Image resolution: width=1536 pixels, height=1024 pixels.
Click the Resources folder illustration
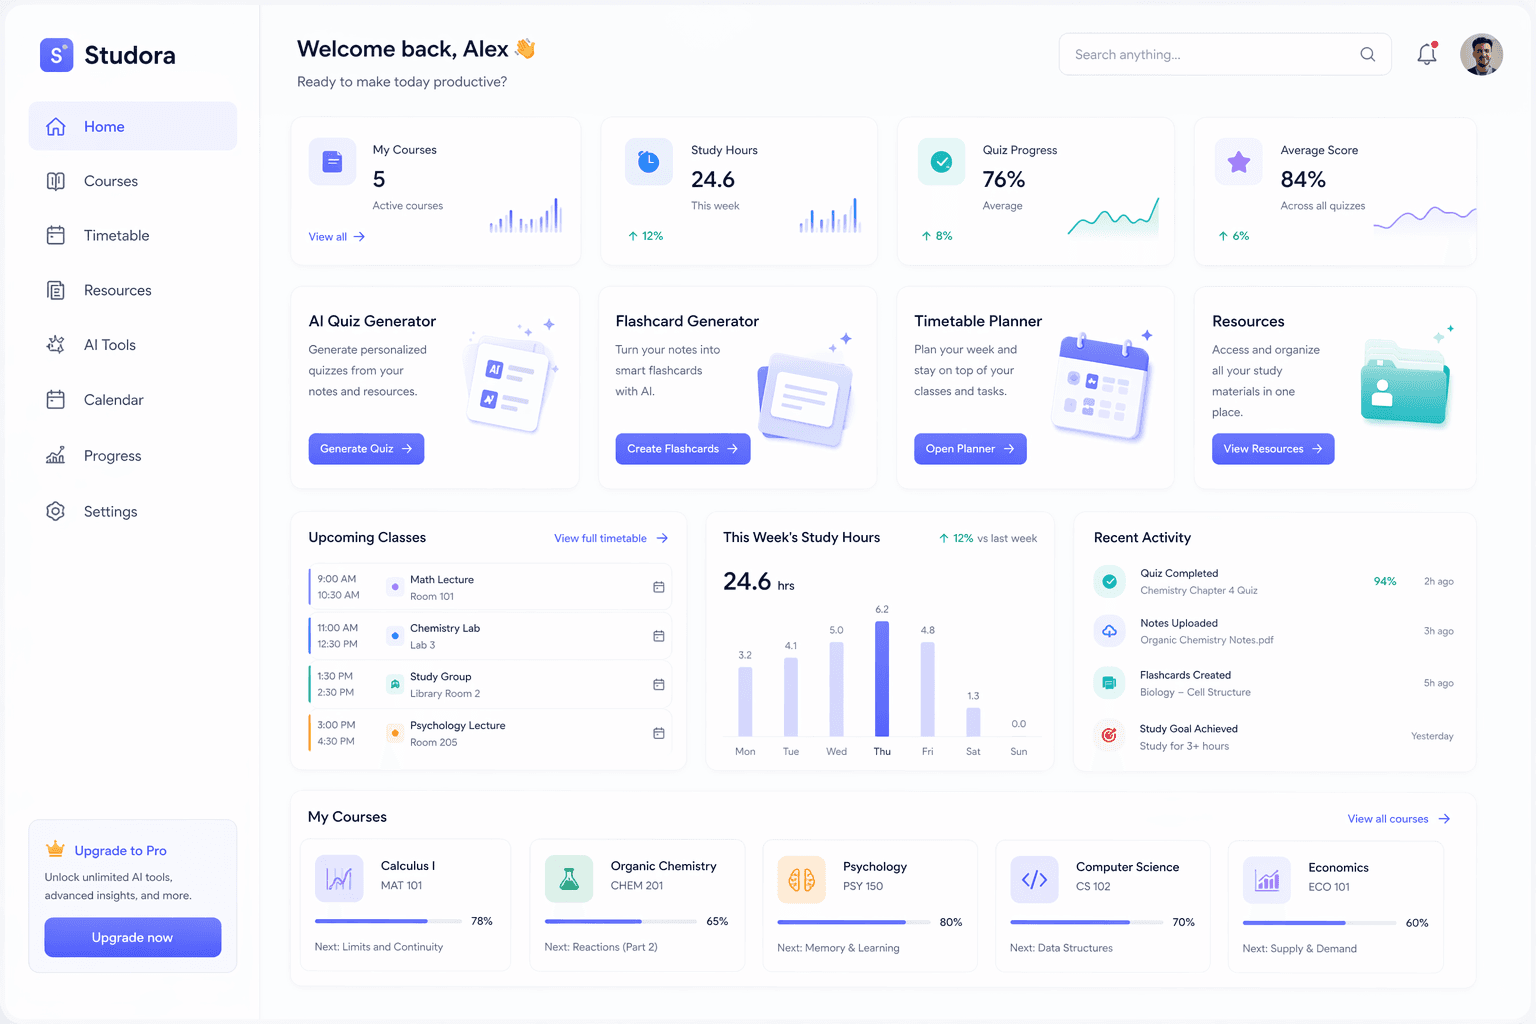(1405, 383)
